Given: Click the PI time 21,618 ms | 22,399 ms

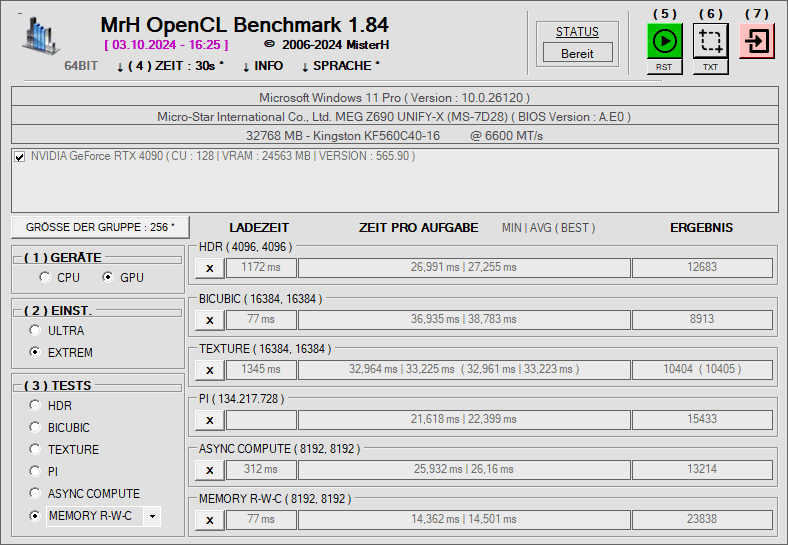Looking at the screenshot, I should pos(464,419).
